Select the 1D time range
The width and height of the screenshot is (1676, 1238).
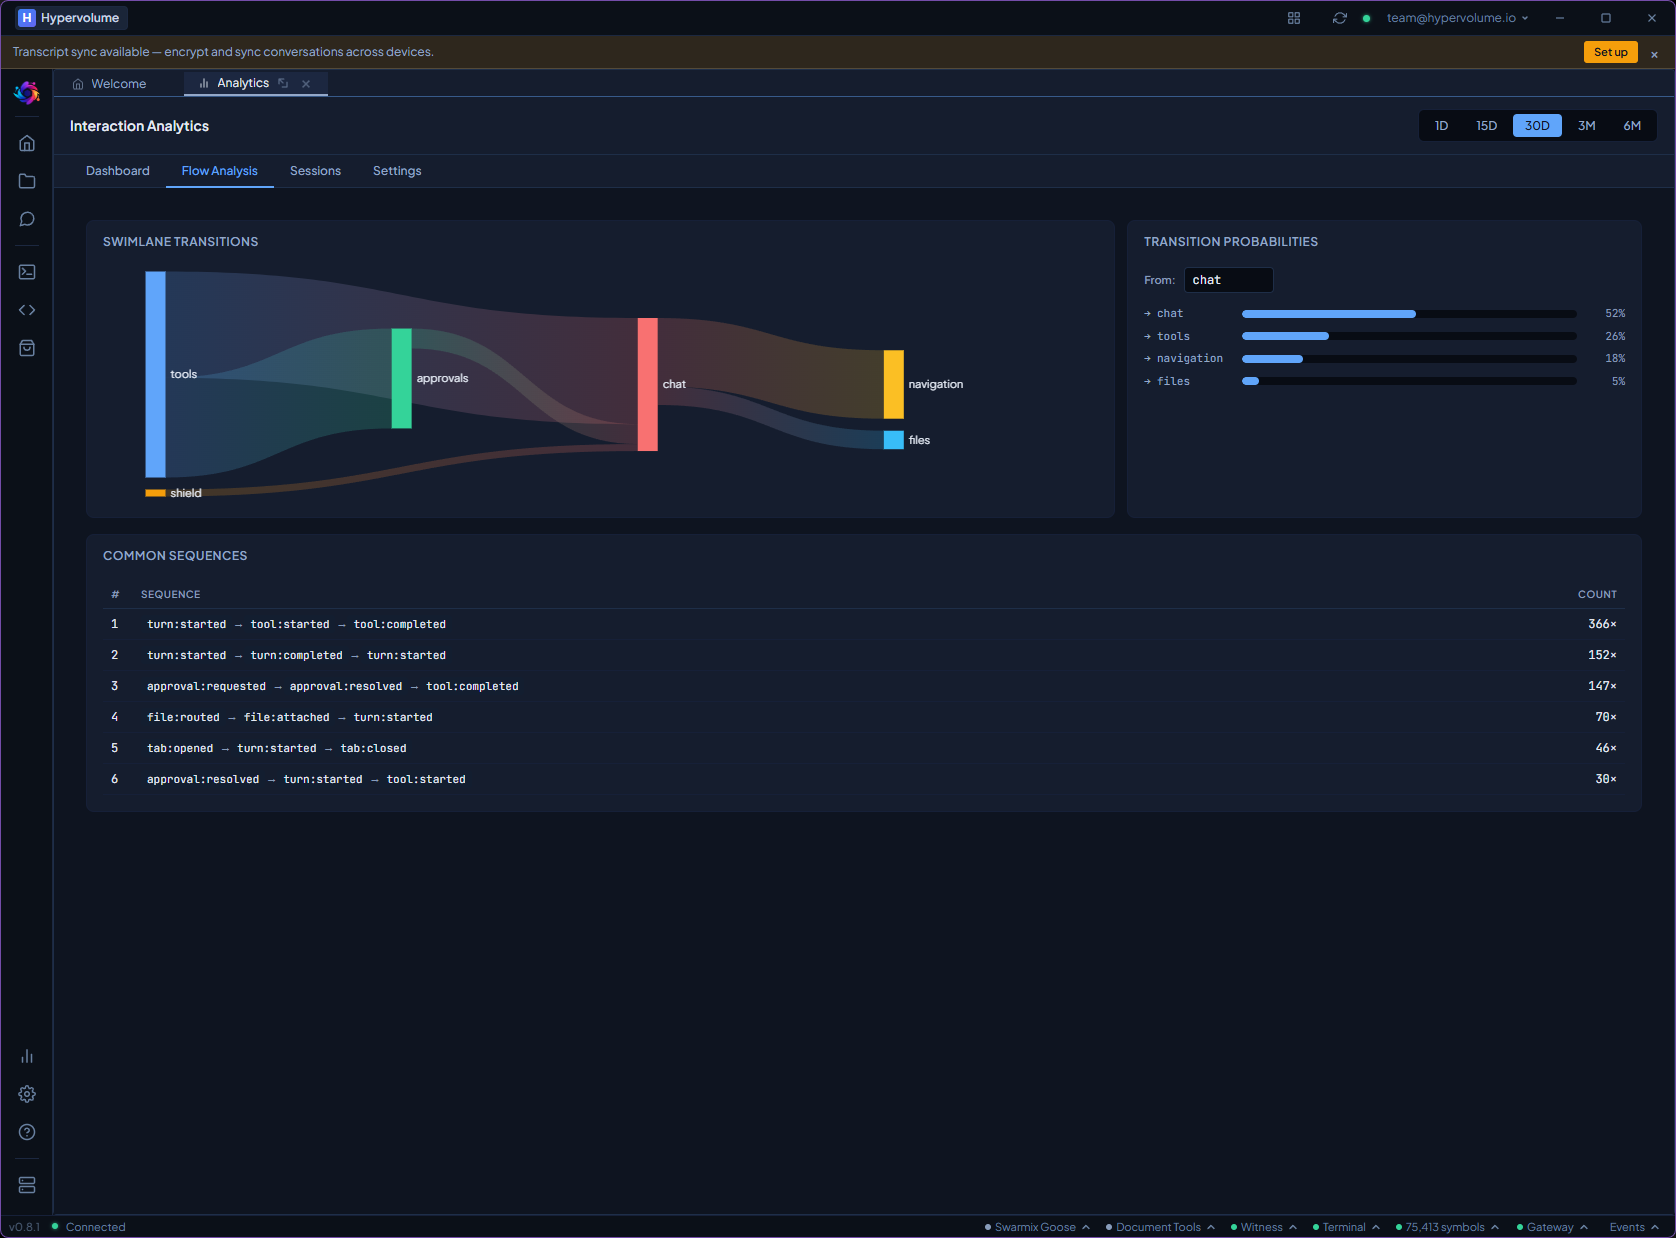1441,126
